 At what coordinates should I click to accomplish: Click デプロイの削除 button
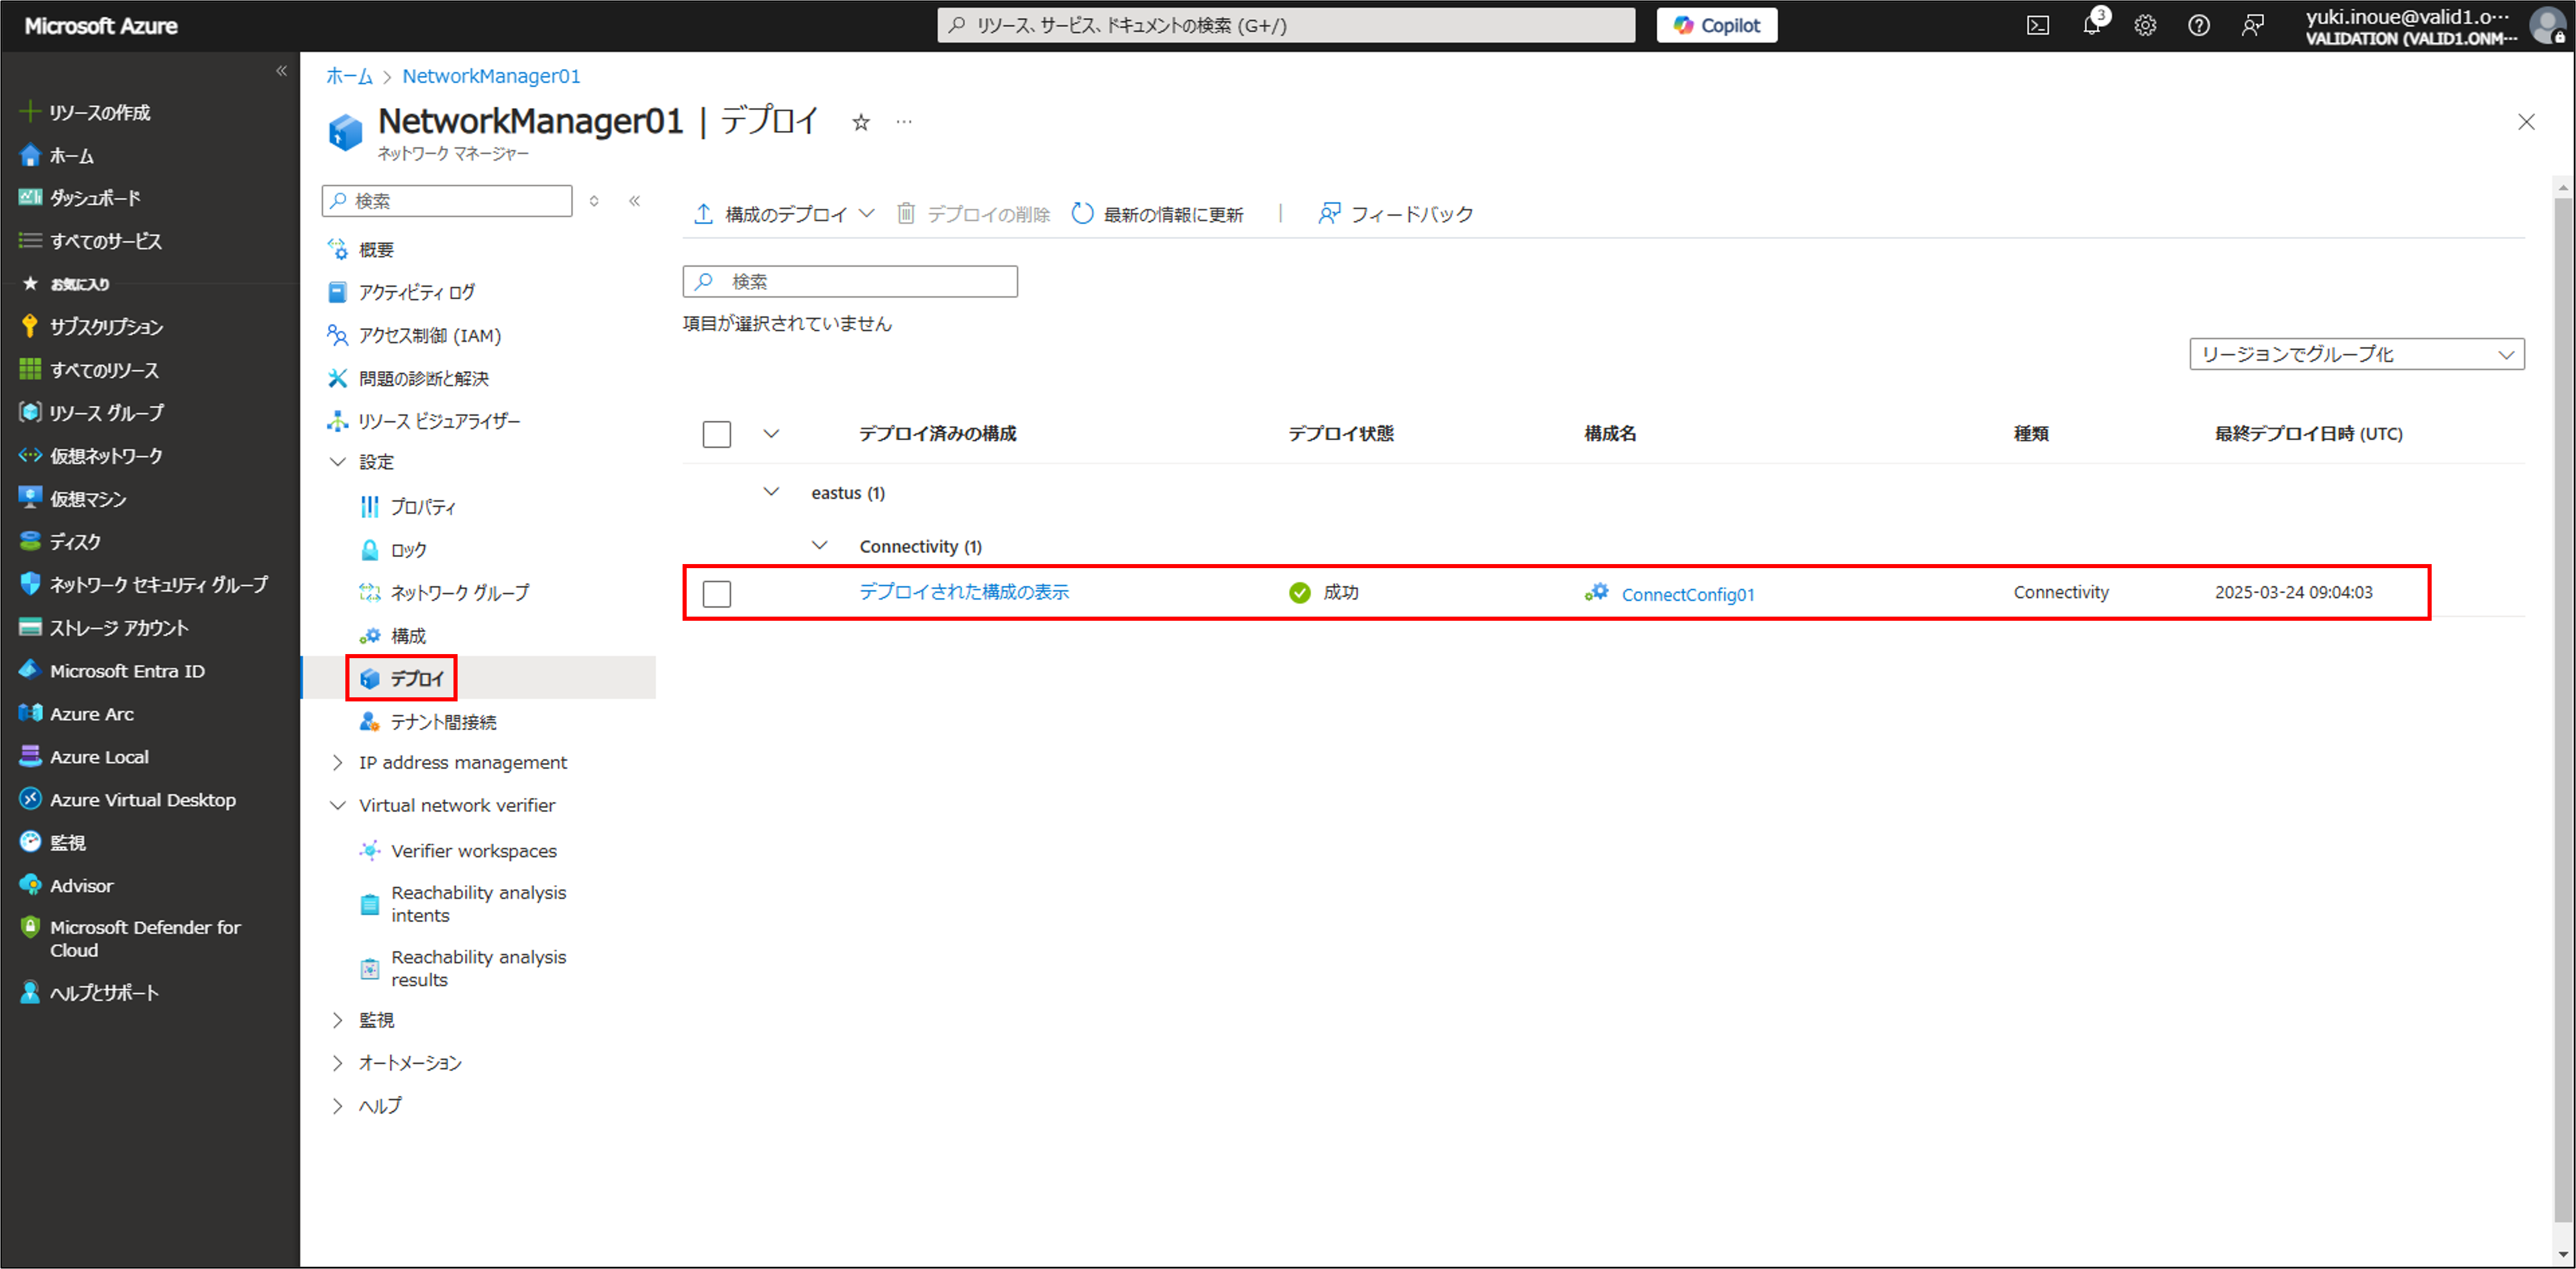point(973,214)
